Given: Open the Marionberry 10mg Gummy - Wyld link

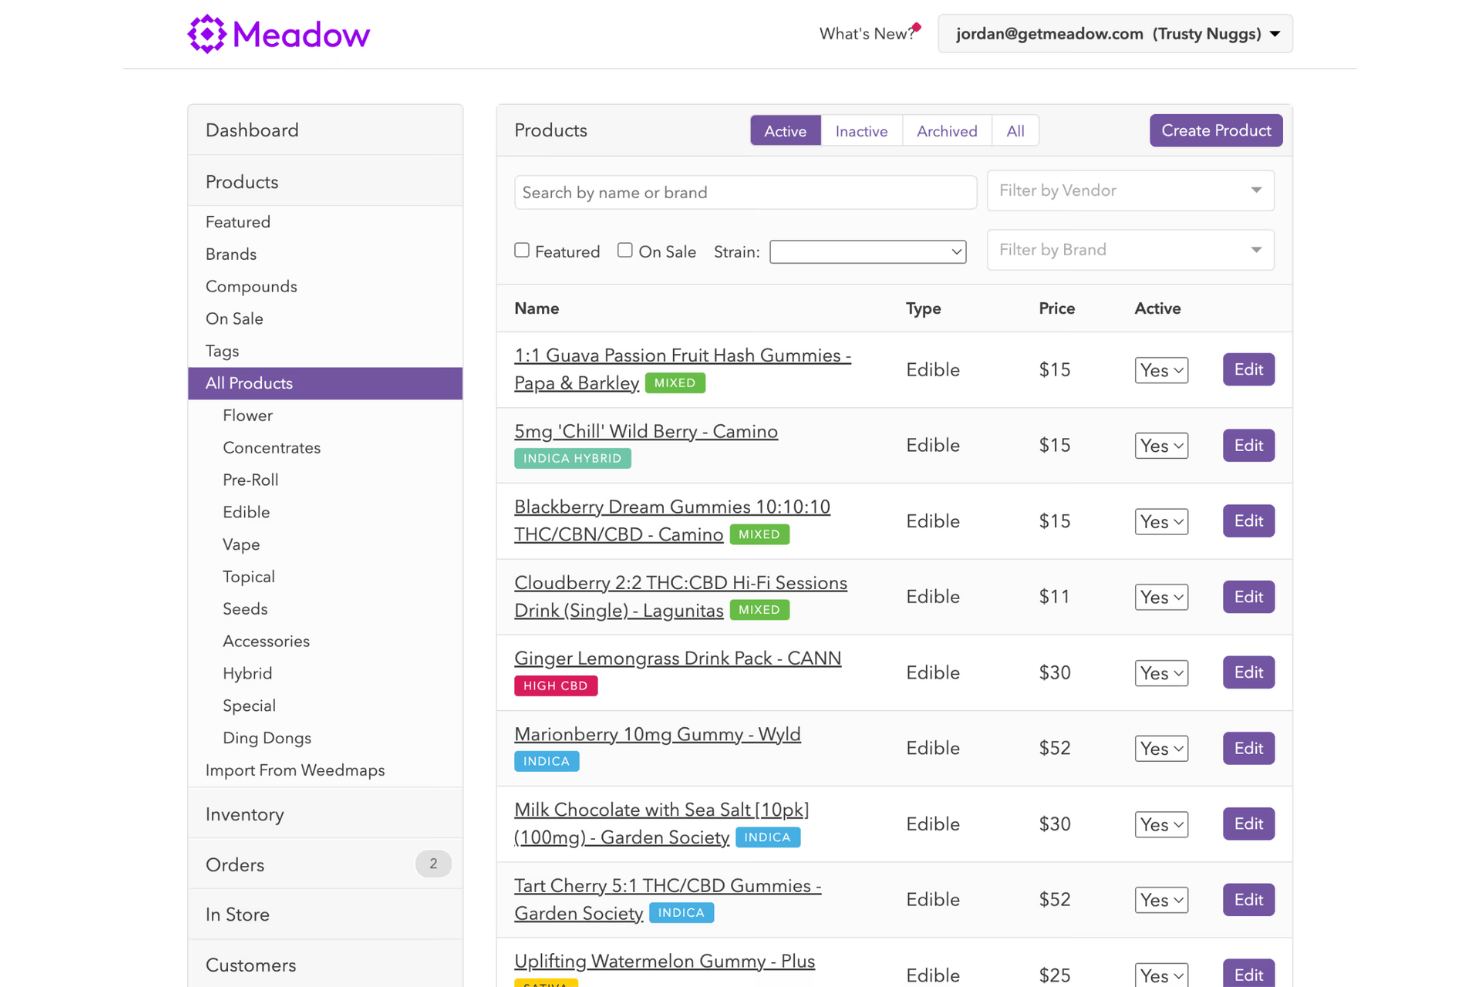Looking at the screenshot, I should pos(657,735).
